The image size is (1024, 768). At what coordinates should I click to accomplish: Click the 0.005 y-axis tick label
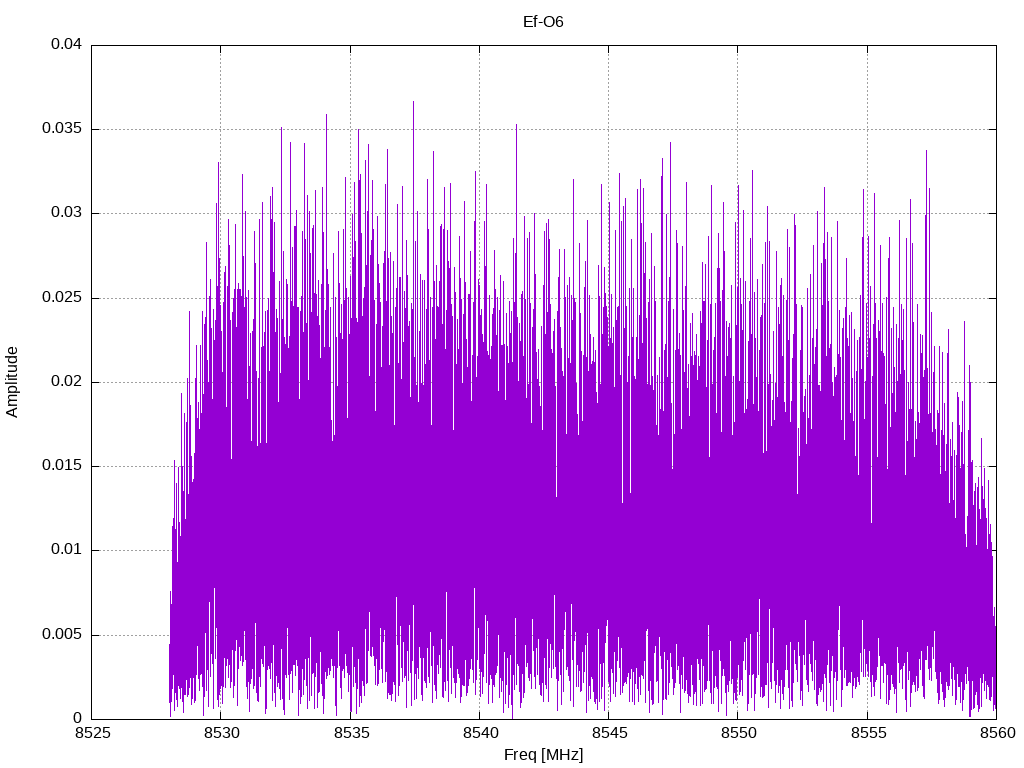tap(62, 634)
